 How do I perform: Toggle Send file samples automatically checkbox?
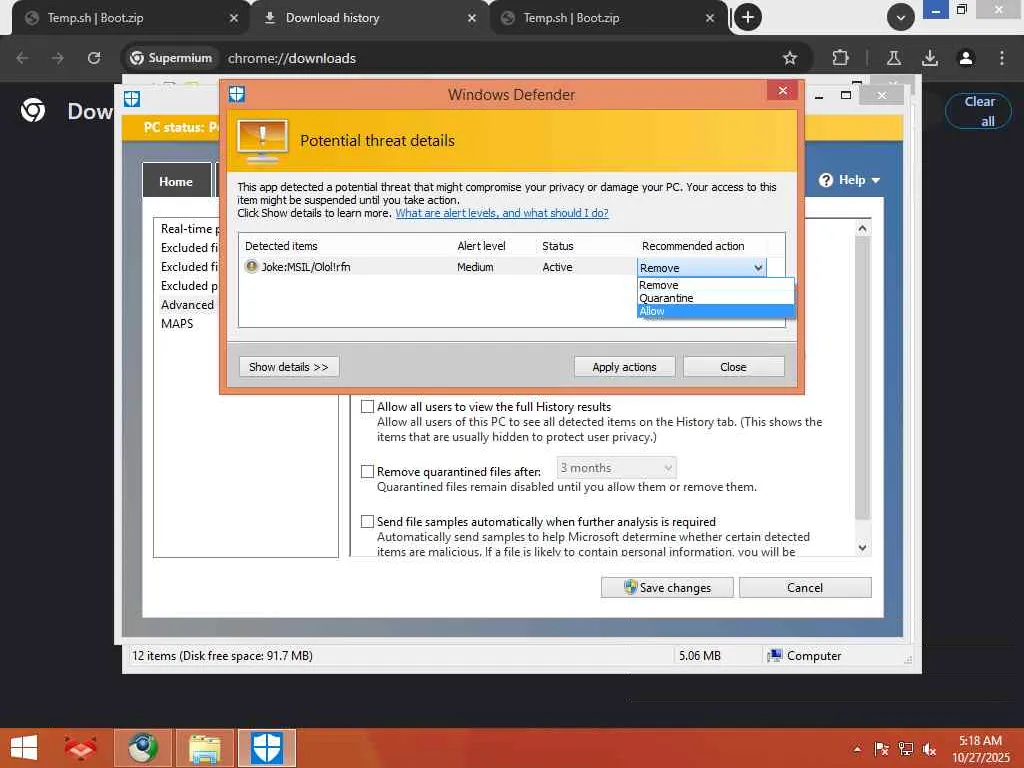click(368, 522)
